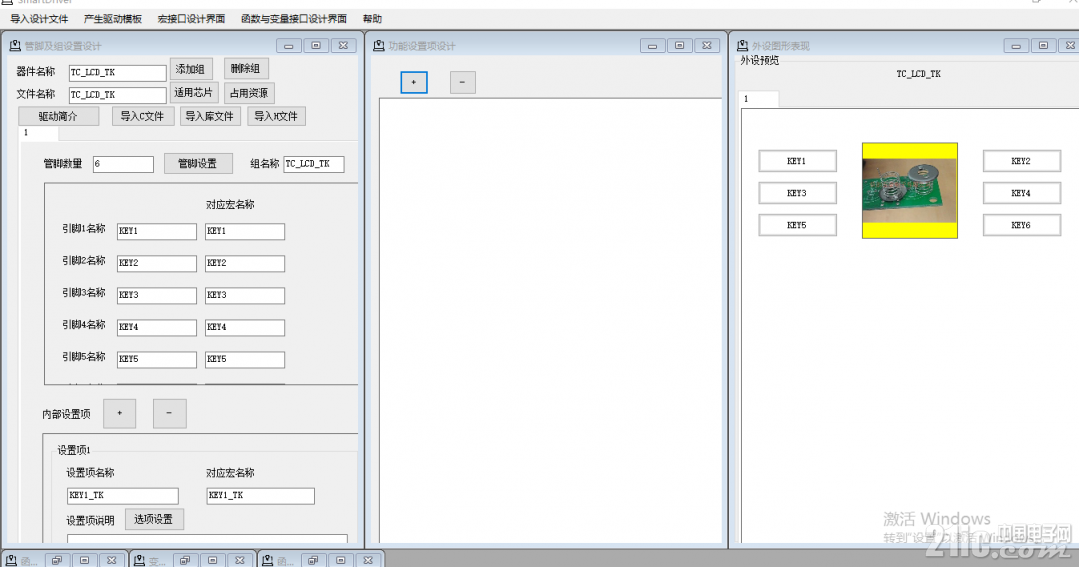Click the KEY2 button in peripheral preview
This screenshot has width=1079, height=567.
tap(1022, 161)
